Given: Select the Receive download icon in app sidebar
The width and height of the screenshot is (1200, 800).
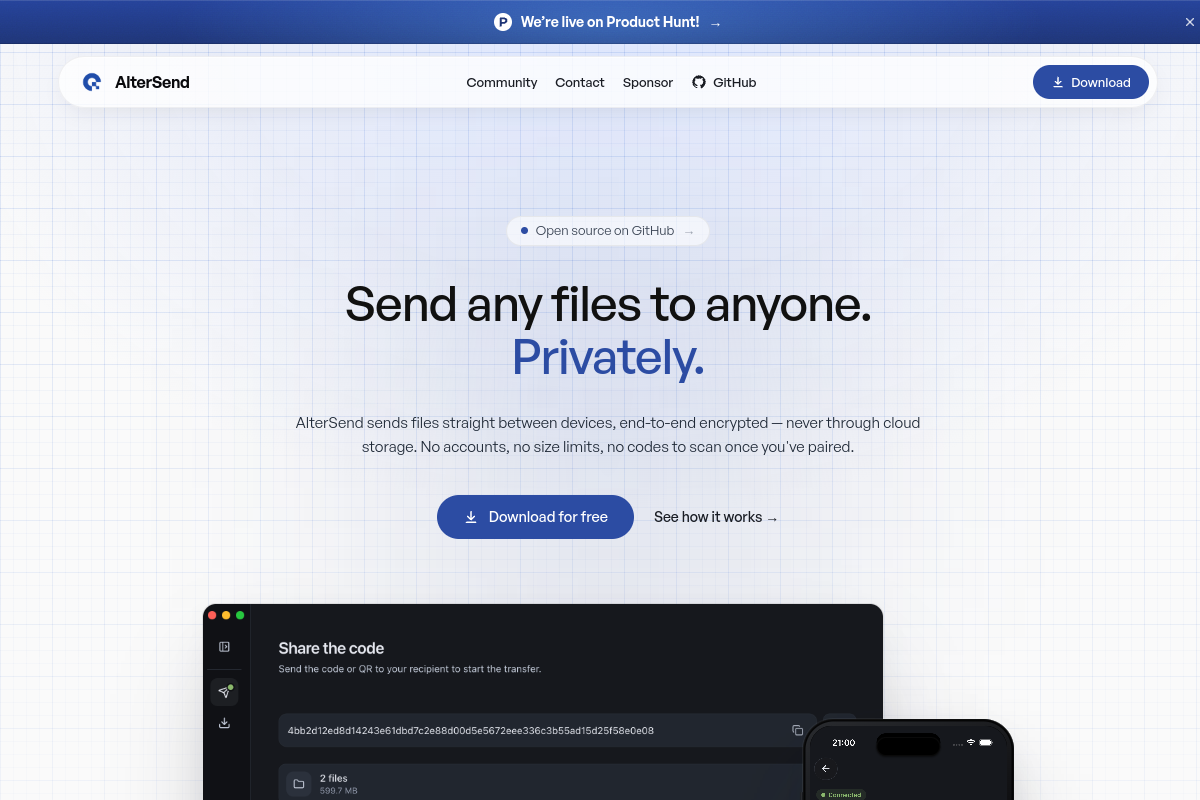Looking at the screenshot, I should coord(224,723).
